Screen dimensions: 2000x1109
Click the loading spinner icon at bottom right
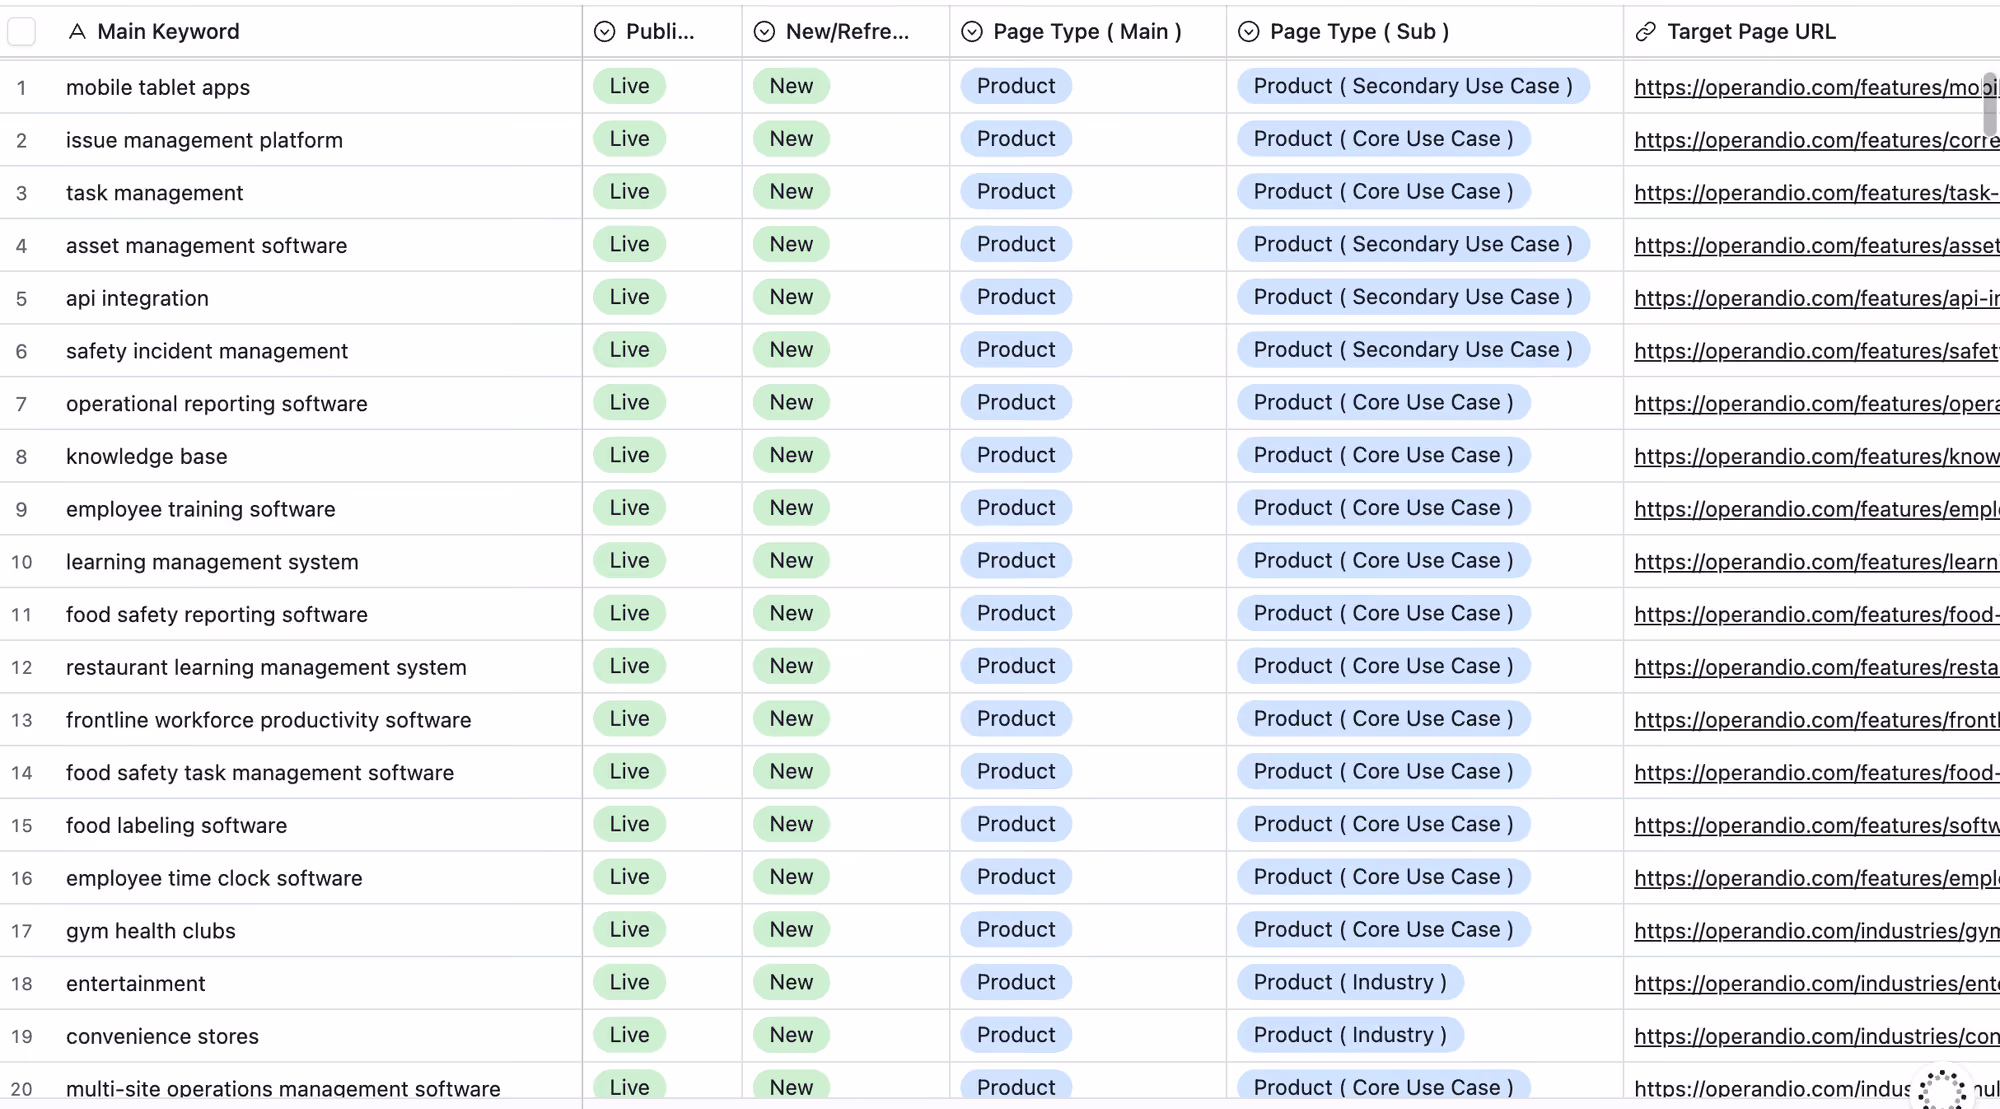(x=1942, y=1089)
